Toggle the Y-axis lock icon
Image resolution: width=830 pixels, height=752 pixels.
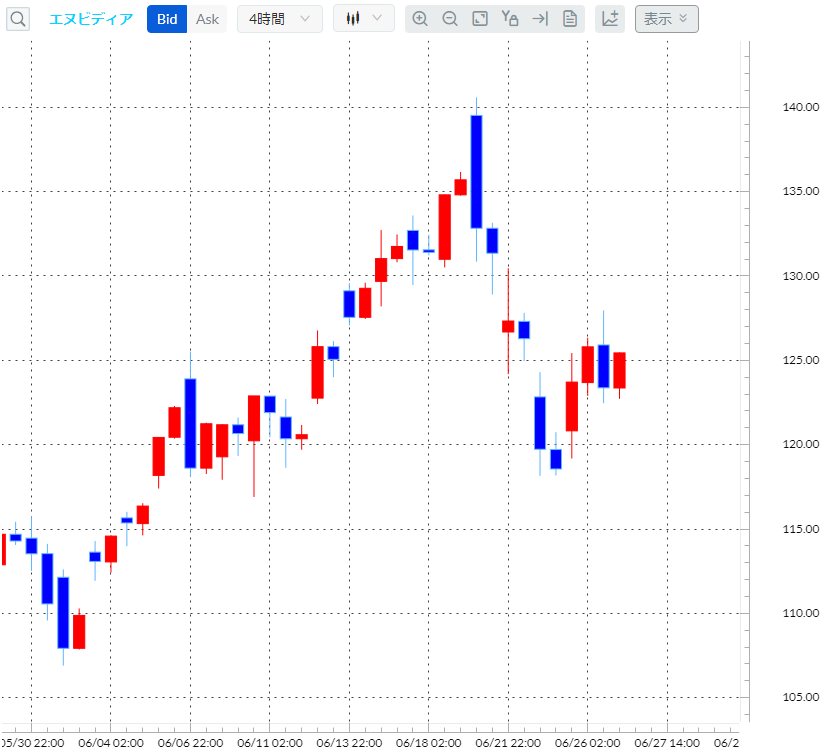[510, 19]
